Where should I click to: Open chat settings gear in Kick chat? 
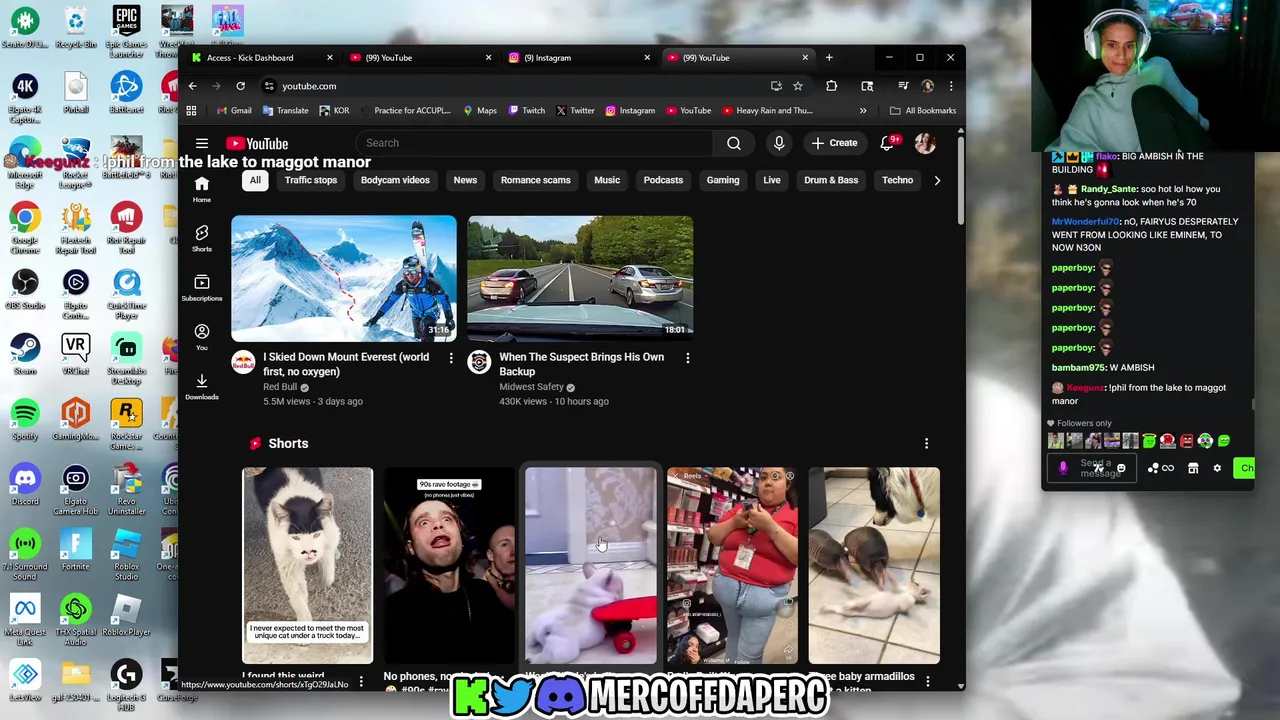[1217, 468]
